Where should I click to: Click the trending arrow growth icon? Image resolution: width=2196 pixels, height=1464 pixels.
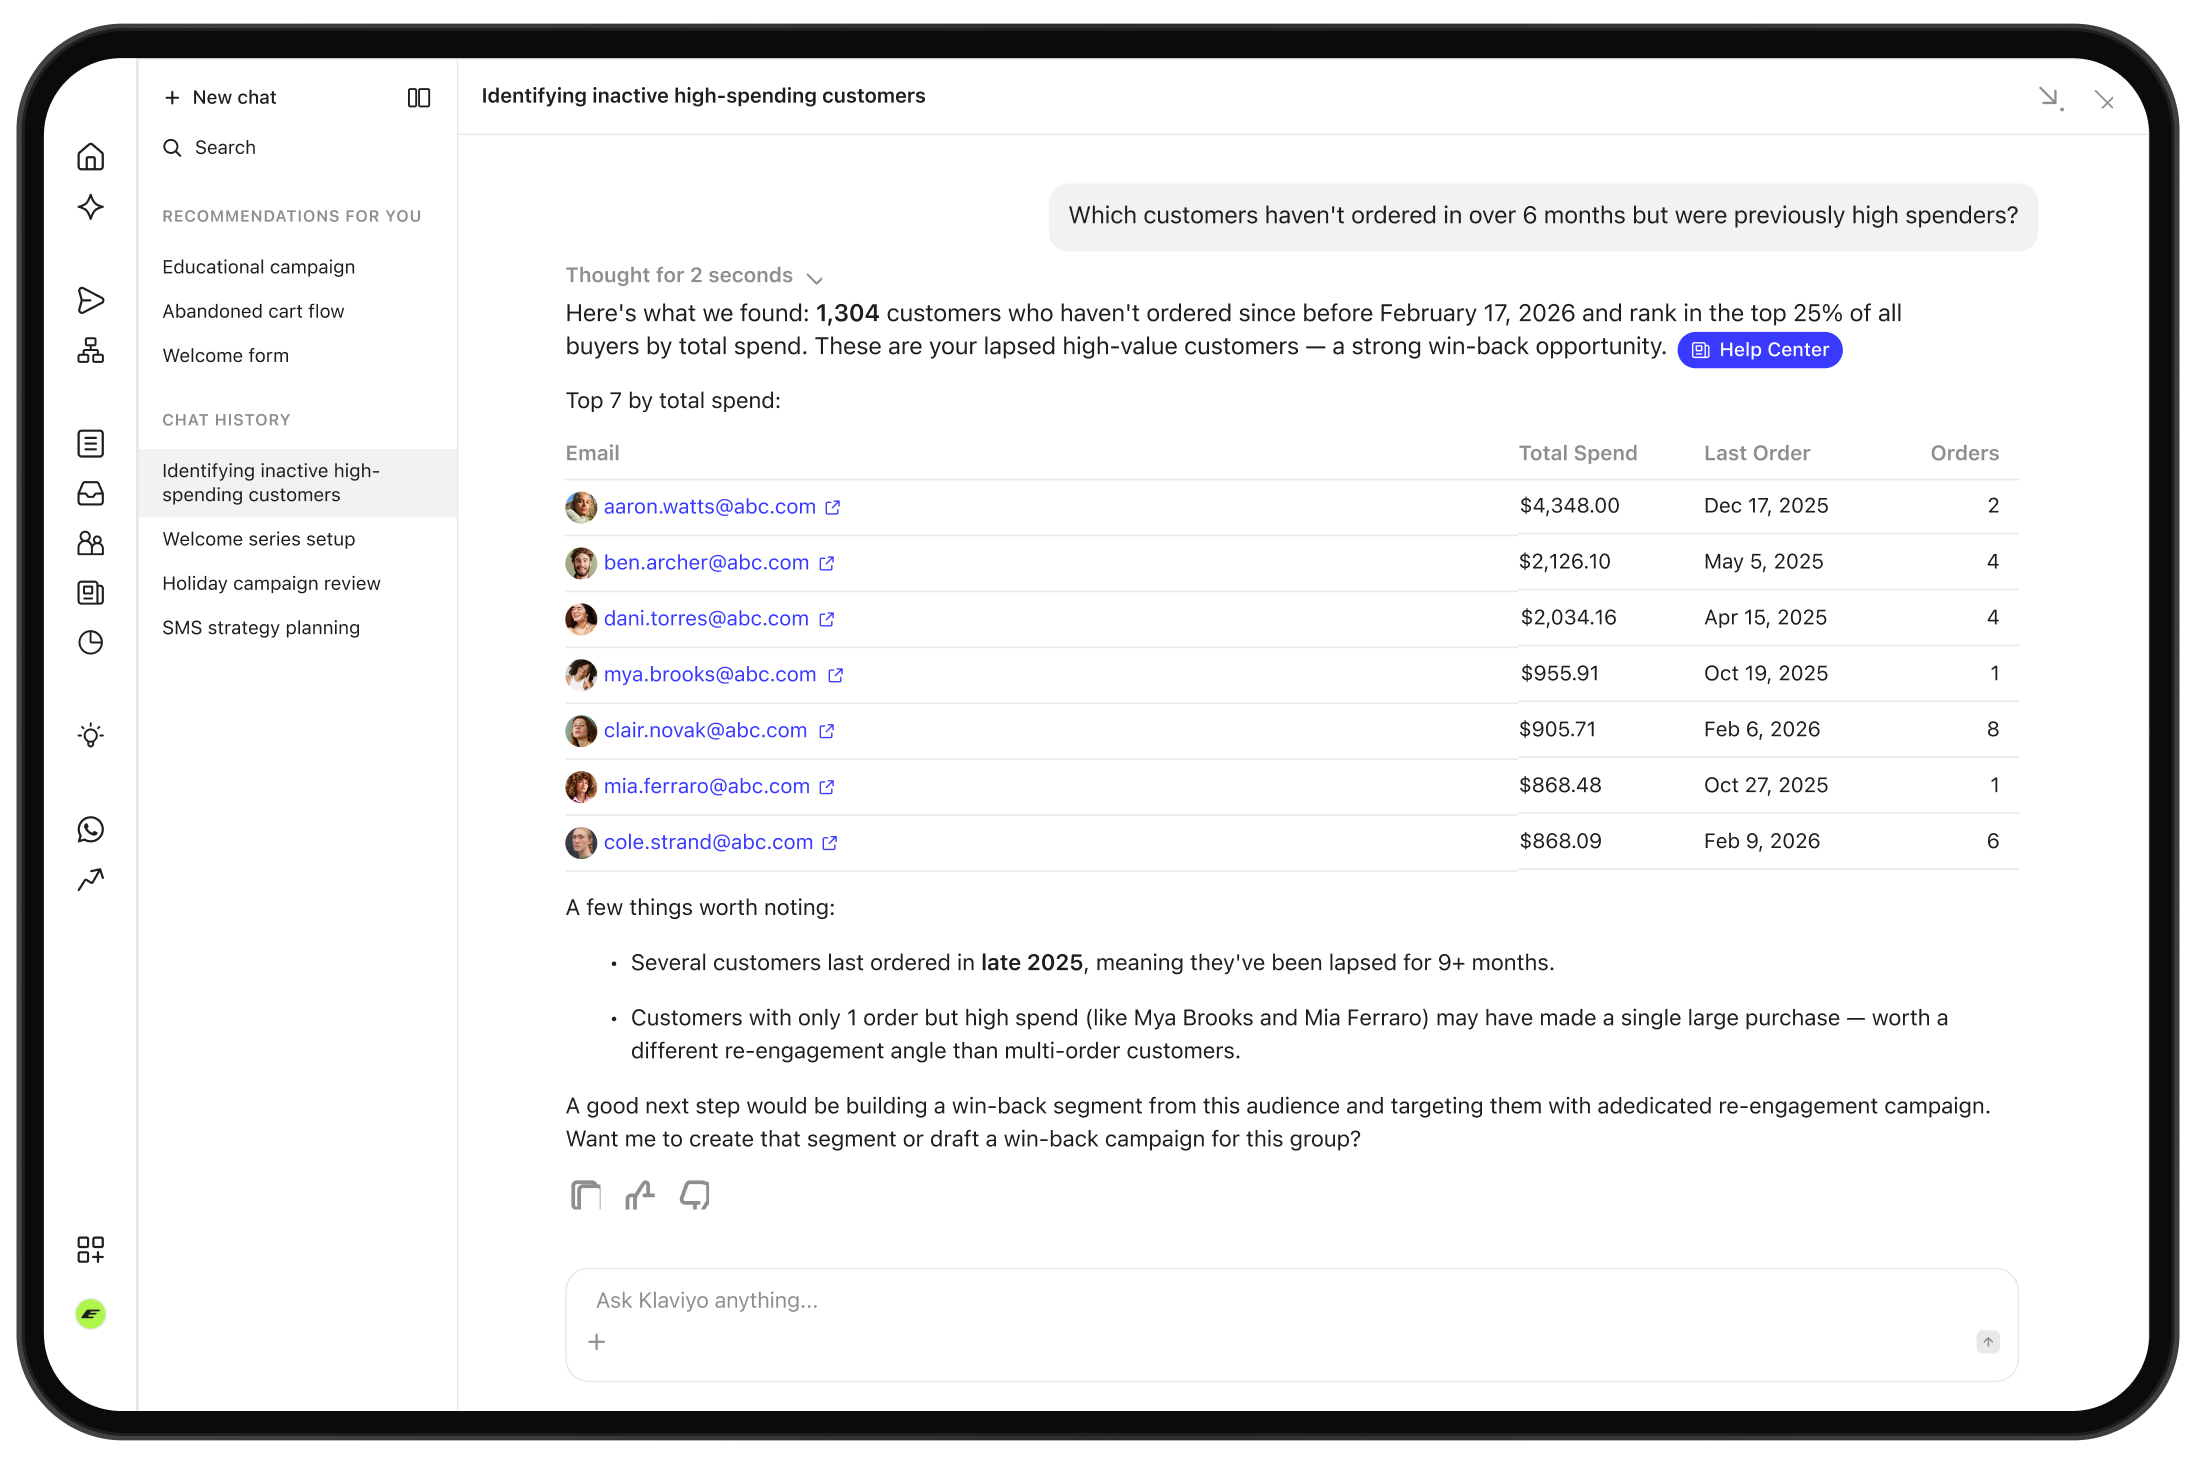click(91, 879)
